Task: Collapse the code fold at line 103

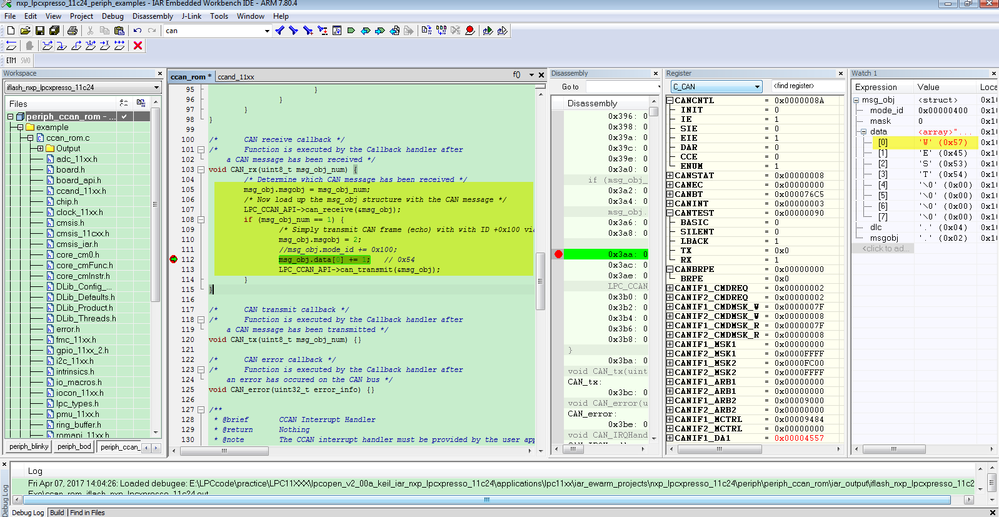Action: pyautogui.click(x=203, y=169)
